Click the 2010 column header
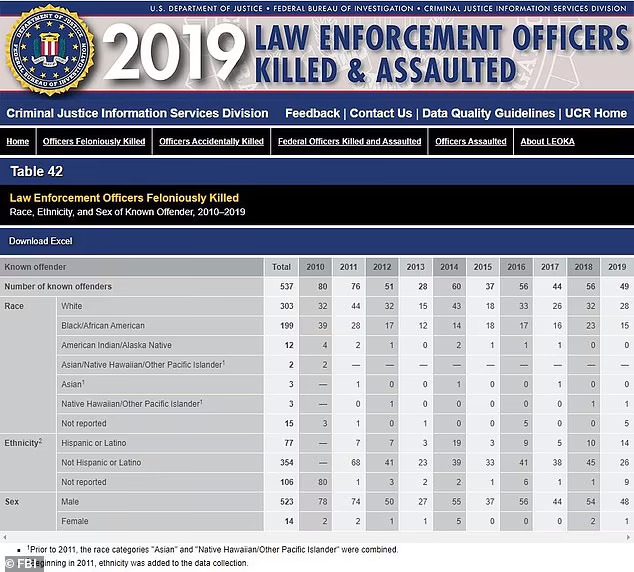Screen dimensions: 634x572 click(x=315, y=267)
